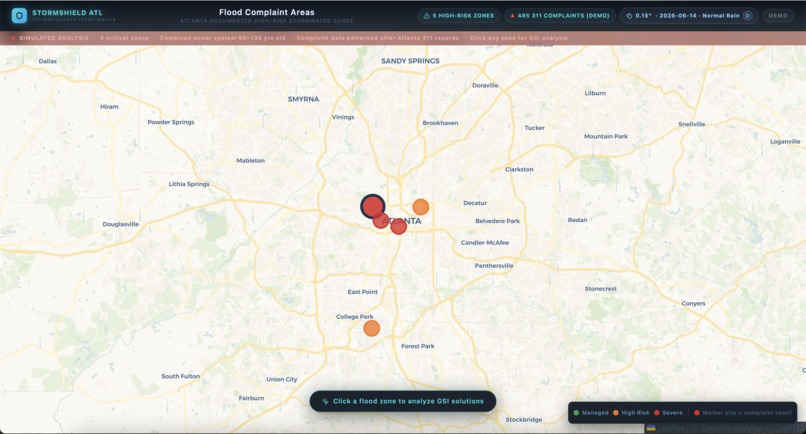This screenshot has width=806, height=434.
Task: Click the Simulated Analysis label in the red banner
Action: (54, 38)
